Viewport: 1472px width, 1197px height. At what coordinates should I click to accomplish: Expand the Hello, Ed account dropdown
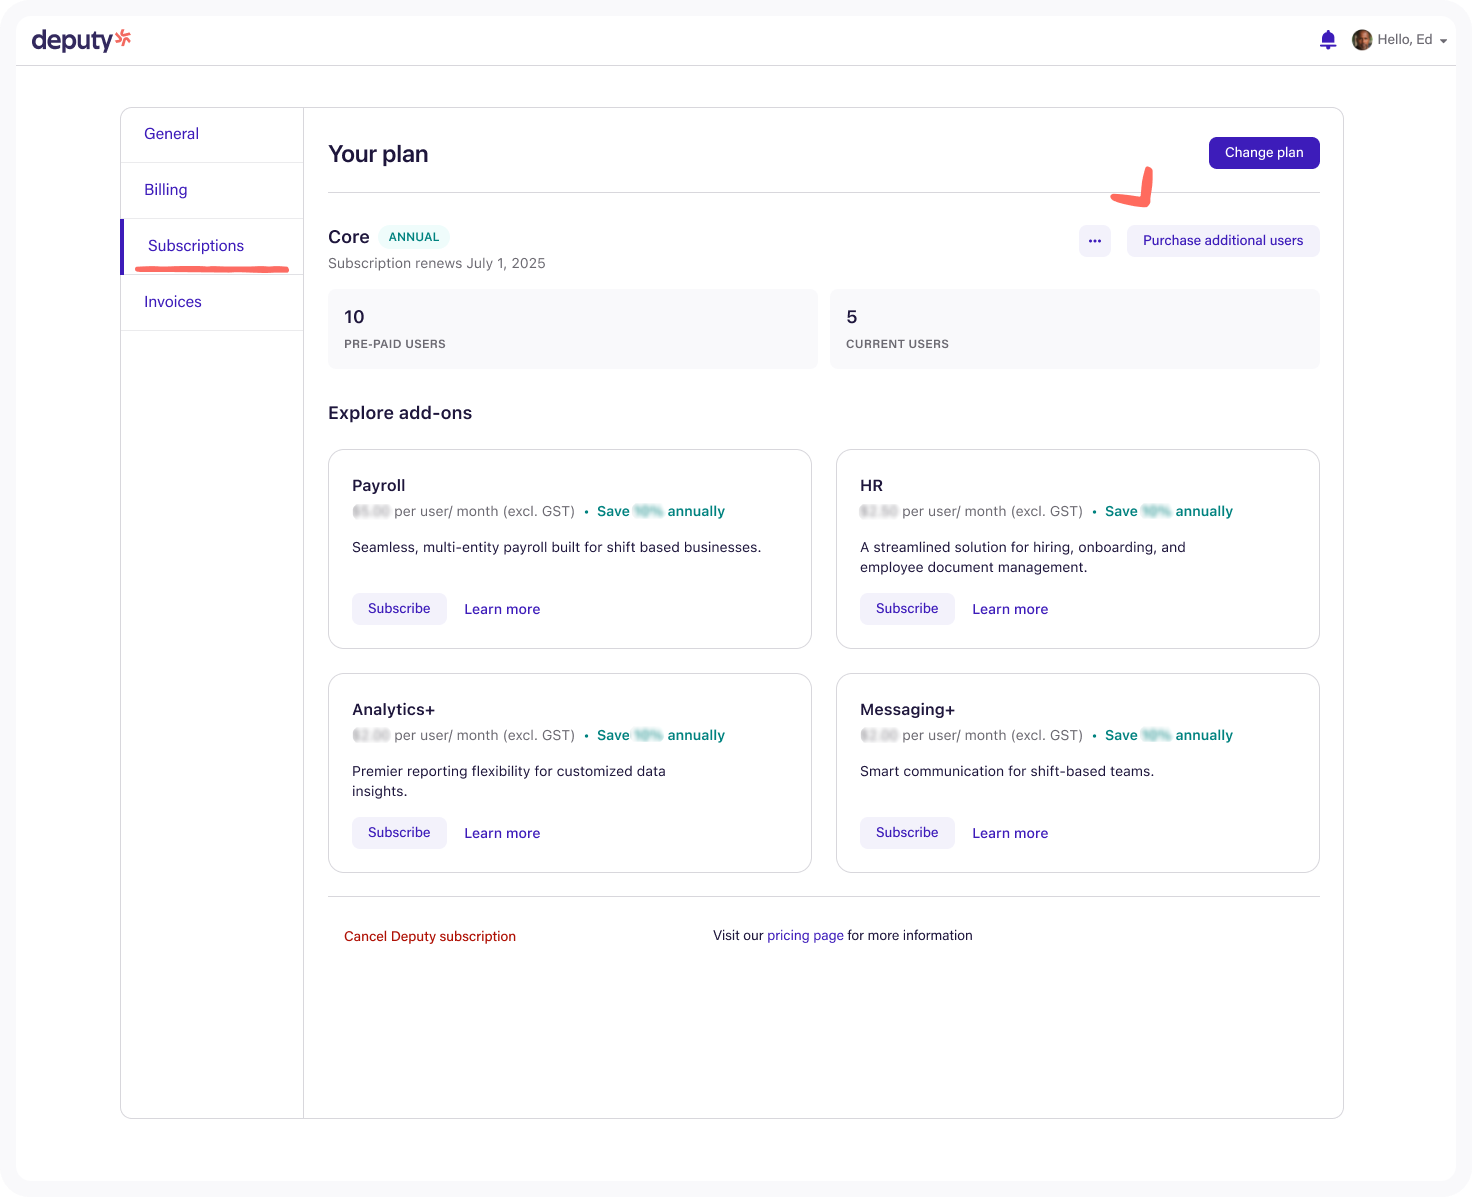click(1443, 41)
